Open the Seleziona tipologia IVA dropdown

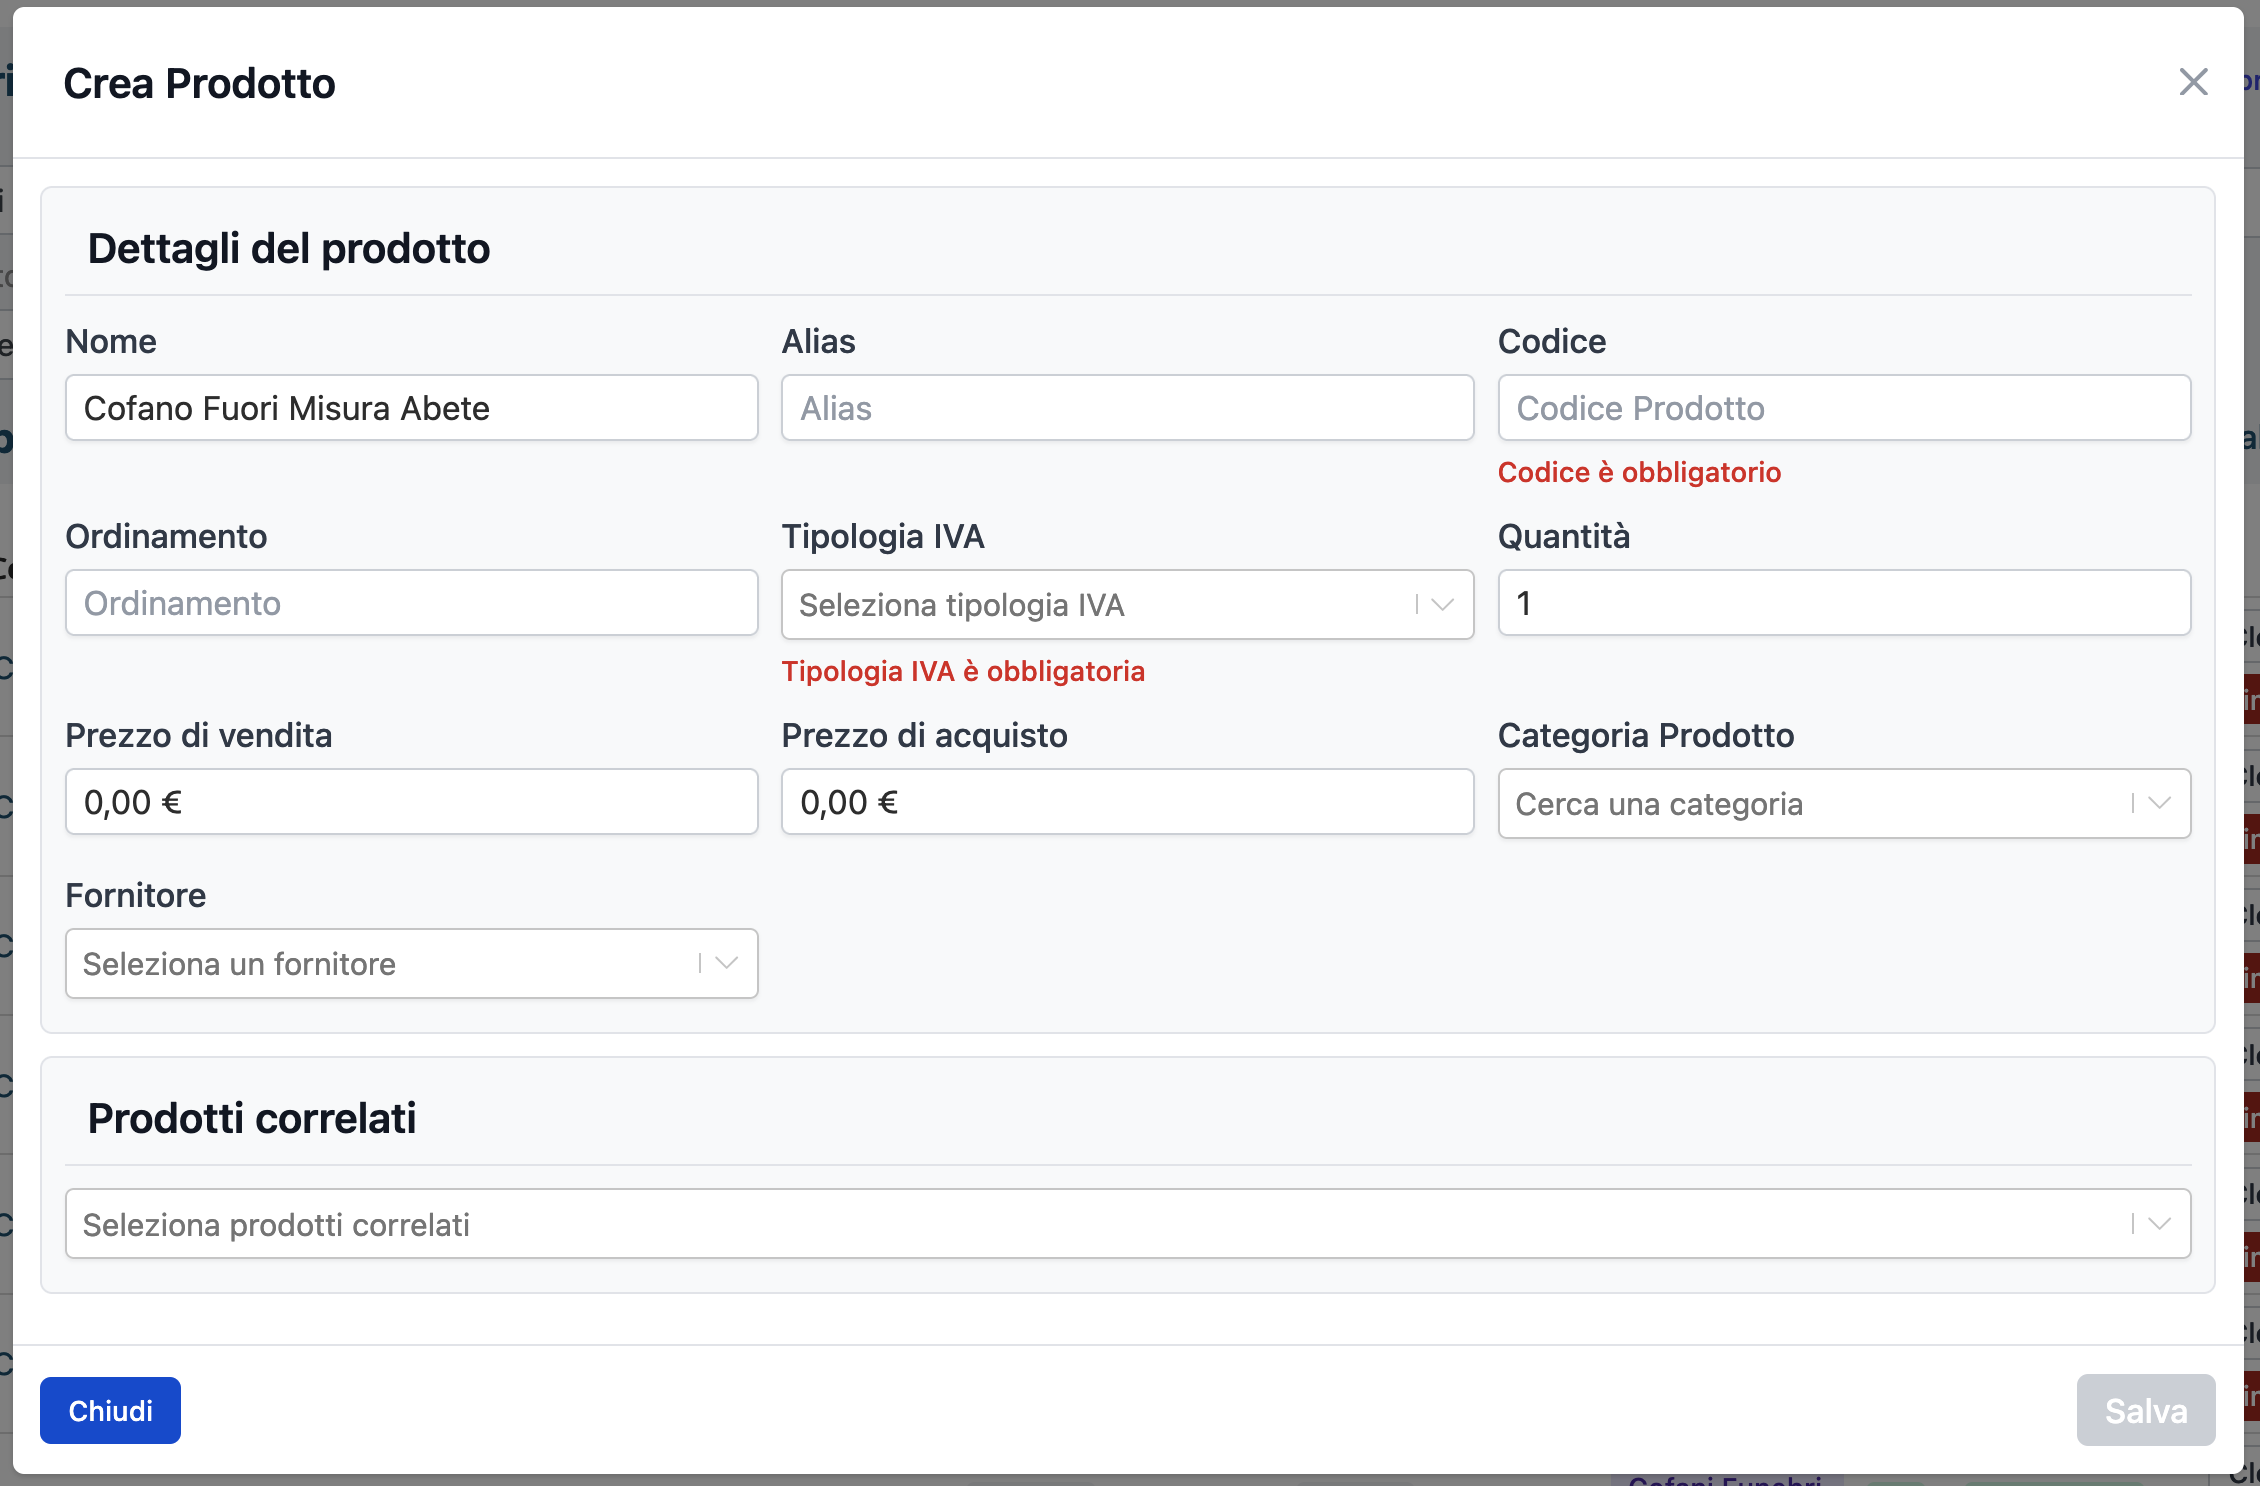pyautogui.click(x=1100, y=605)
